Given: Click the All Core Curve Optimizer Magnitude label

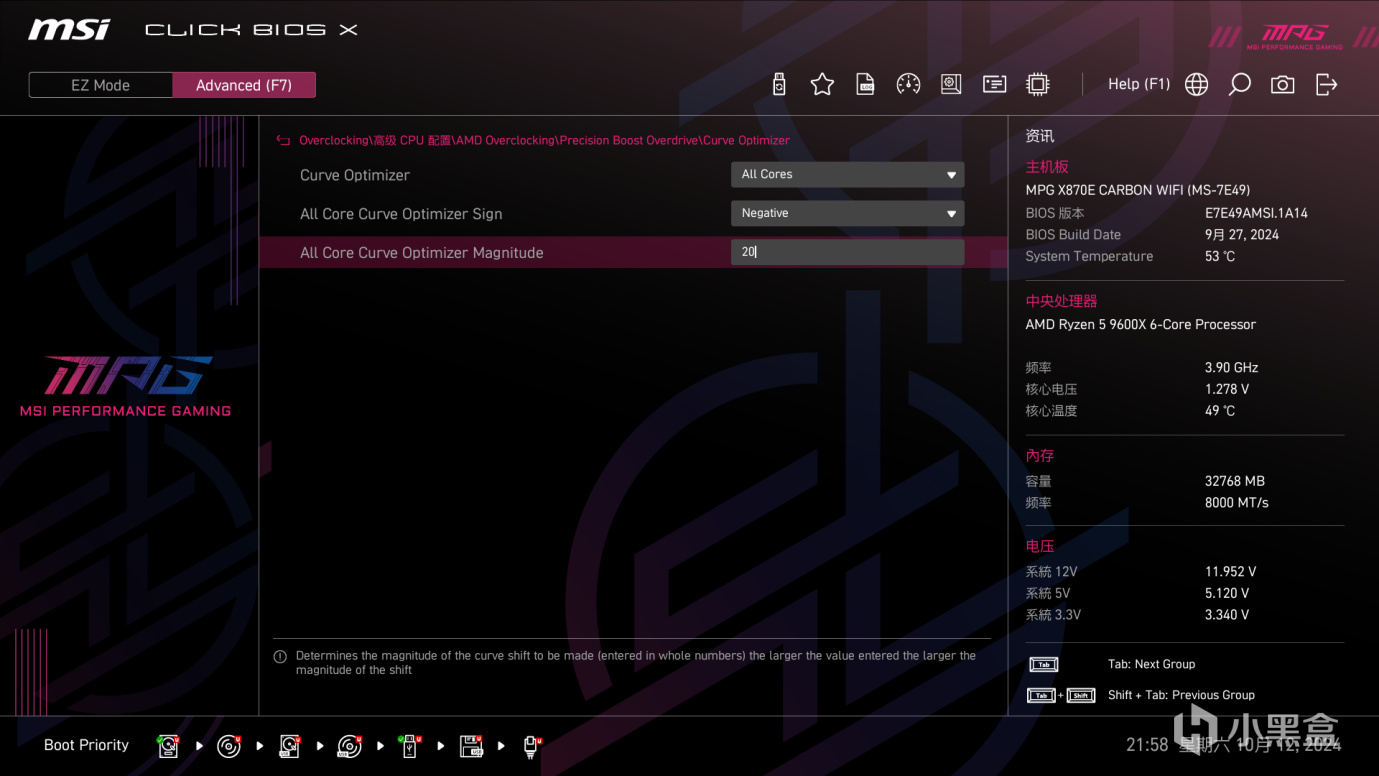Looking at the screenshot, I should [x=422, y=253].
